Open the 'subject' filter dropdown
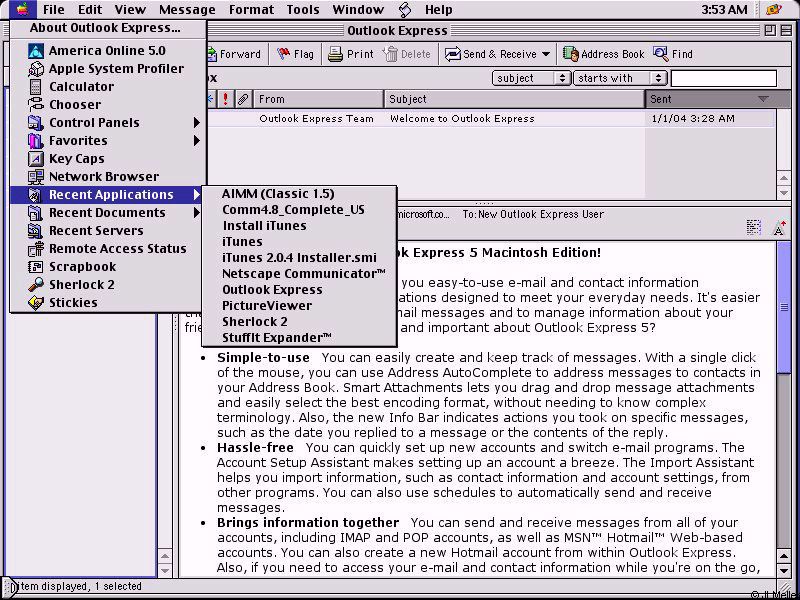The image size is (800, 600). (531, 78)
